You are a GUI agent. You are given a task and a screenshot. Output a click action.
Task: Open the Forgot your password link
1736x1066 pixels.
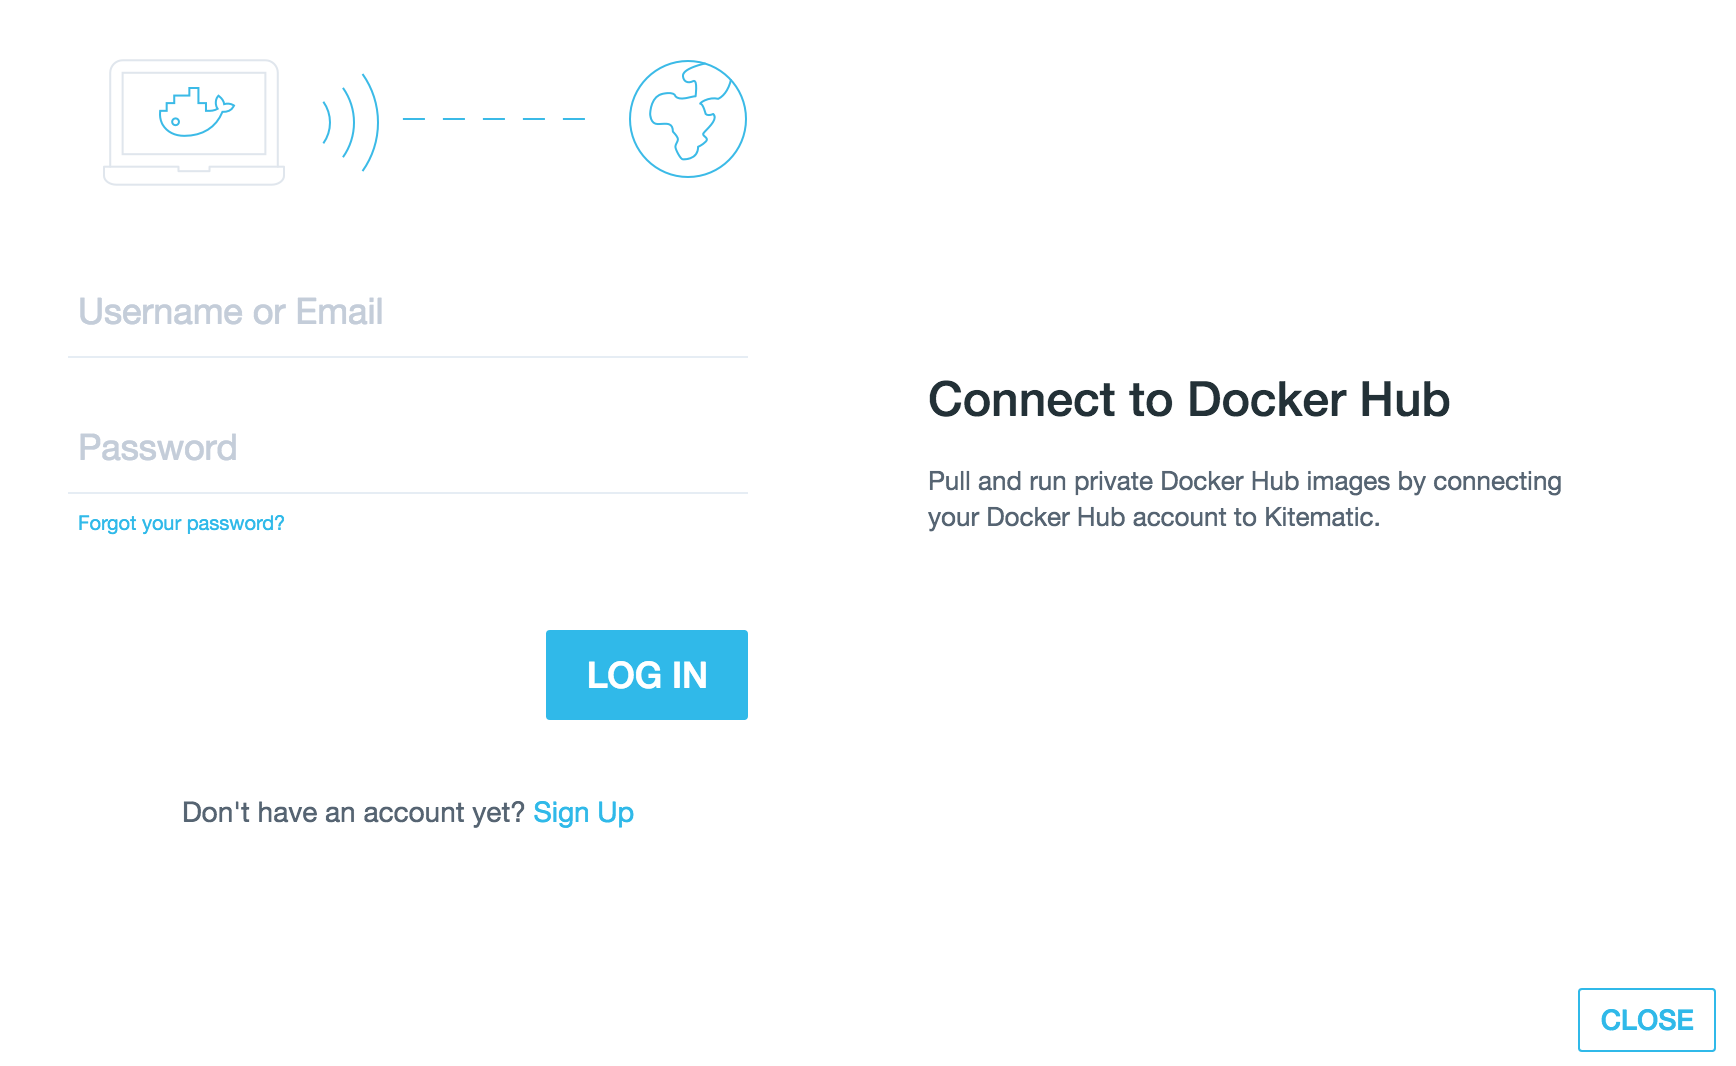181,523
